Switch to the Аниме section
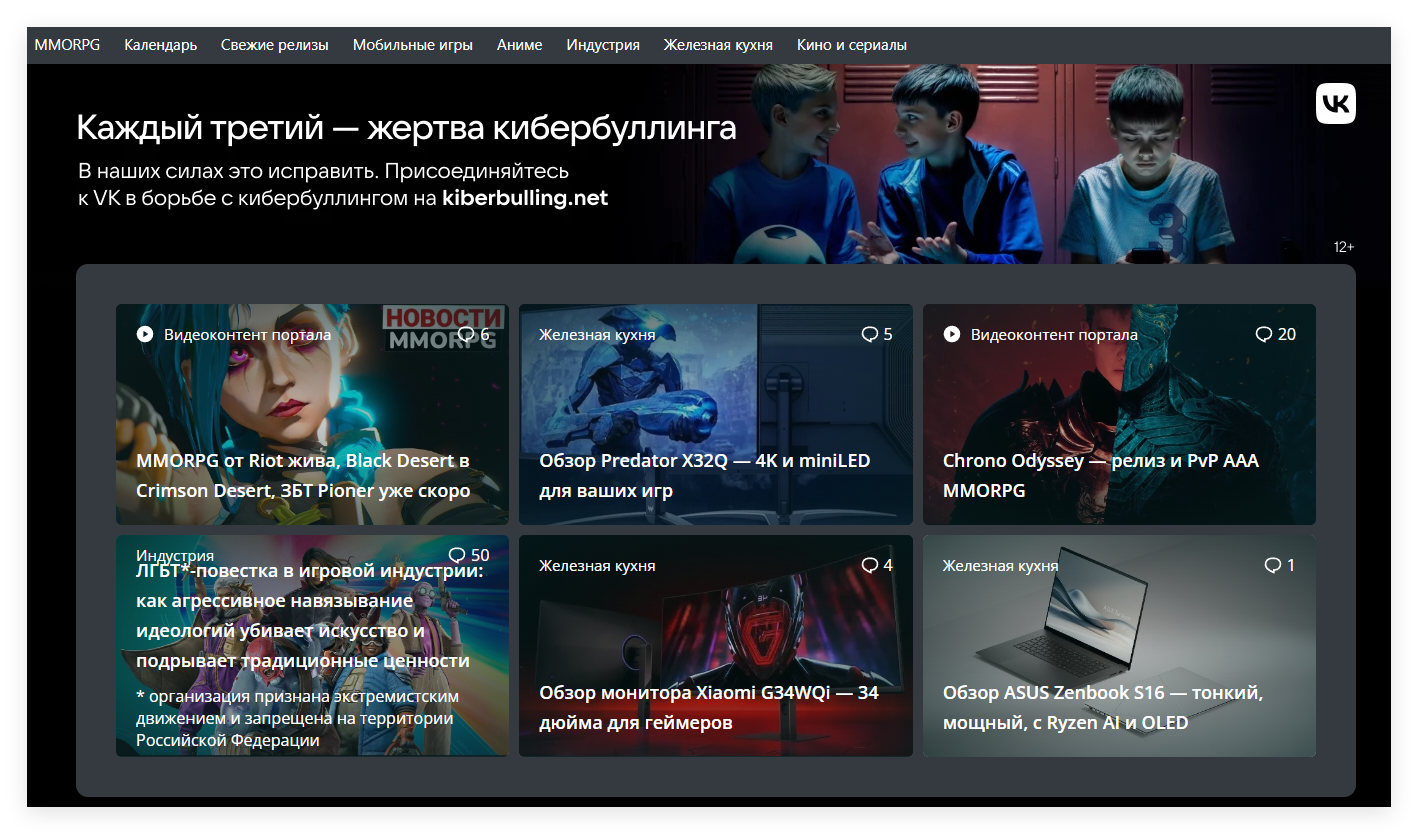The width and height of the screenshot is (1418, 834). click(519, 45)
